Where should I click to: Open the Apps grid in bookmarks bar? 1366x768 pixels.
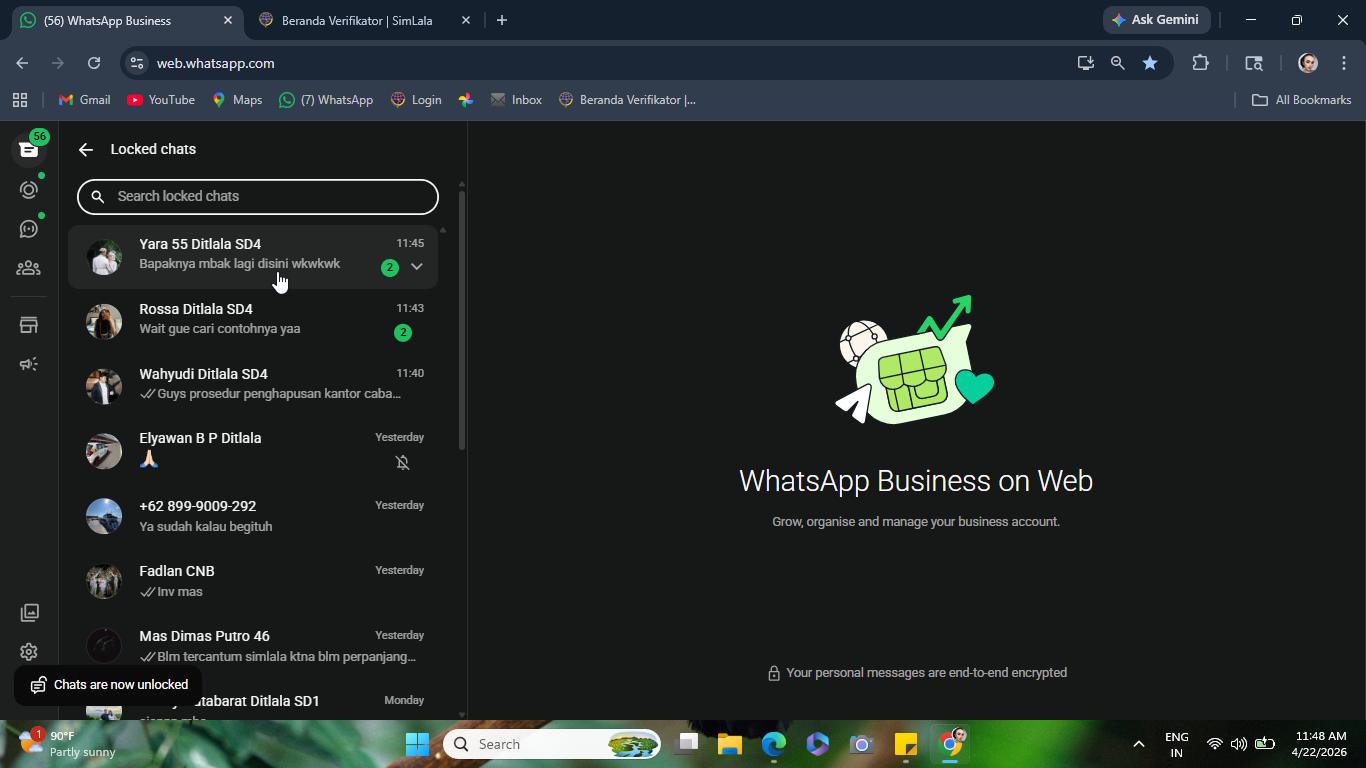[20, 100]
